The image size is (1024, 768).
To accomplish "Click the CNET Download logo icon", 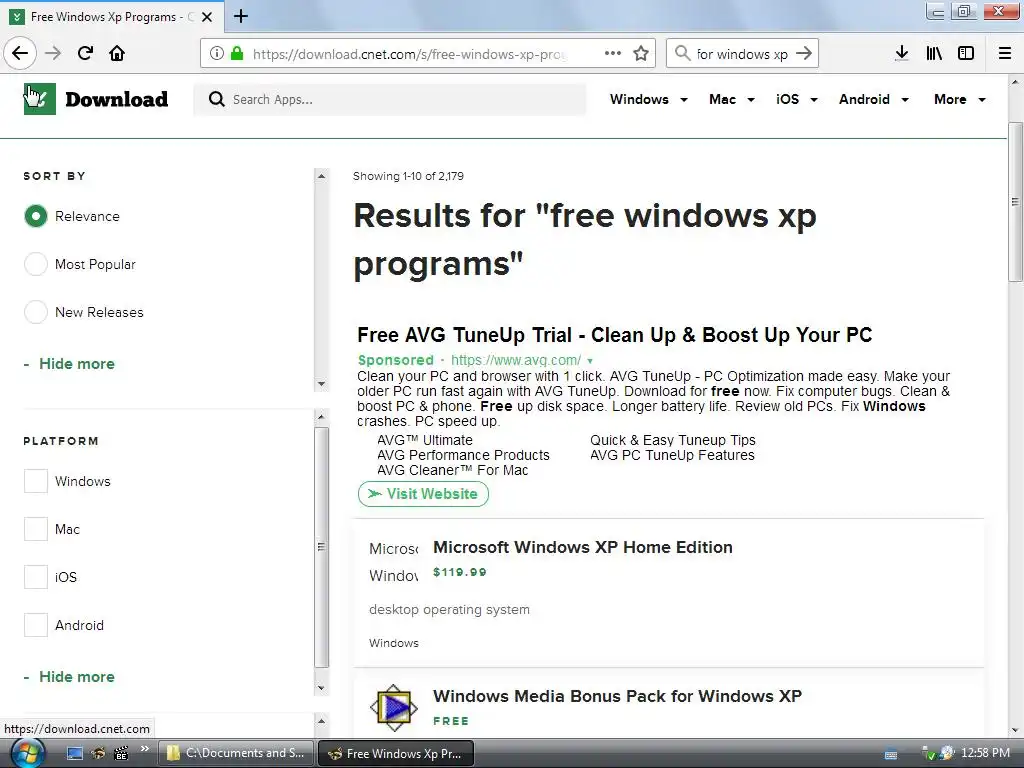I will tap(39, 99).
